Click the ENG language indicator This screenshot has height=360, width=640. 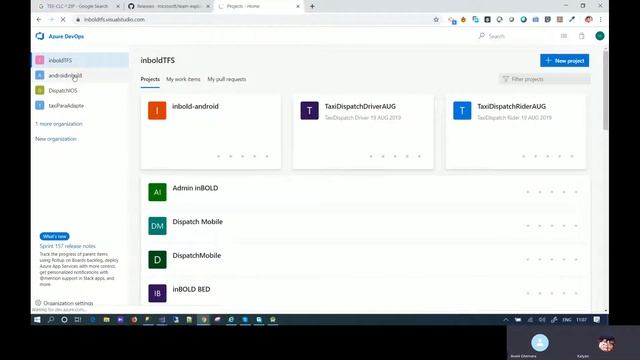[567, 320]
